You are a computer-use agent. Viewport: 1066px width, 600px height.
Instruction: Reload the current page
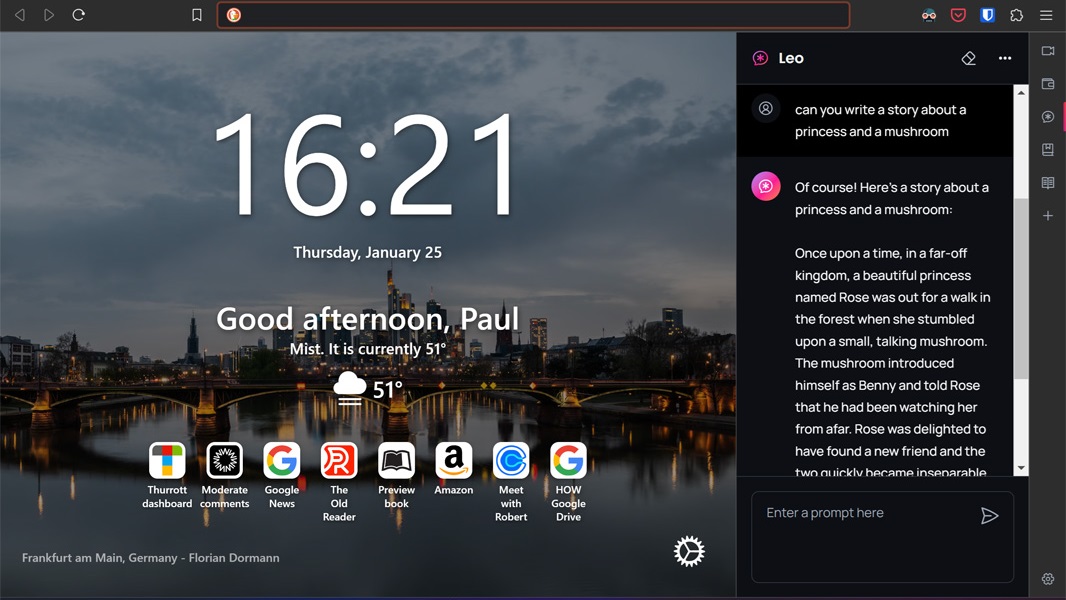click(x=78, y=15)
